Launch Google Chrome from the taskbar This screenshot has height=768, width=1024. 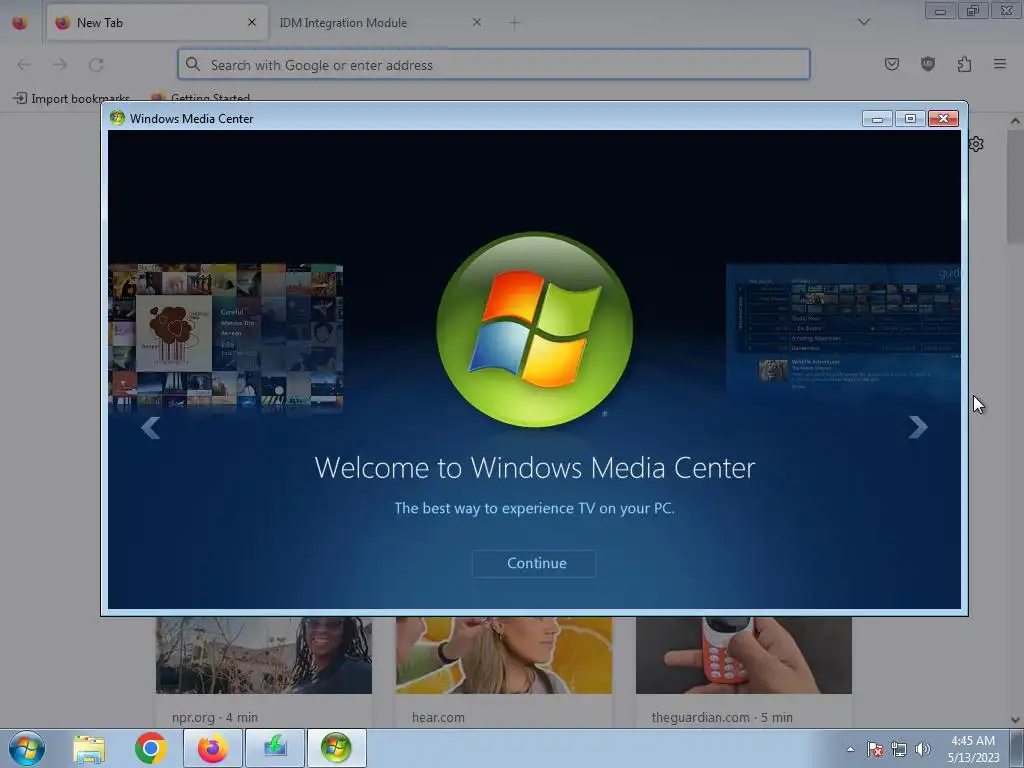(150, 748)
